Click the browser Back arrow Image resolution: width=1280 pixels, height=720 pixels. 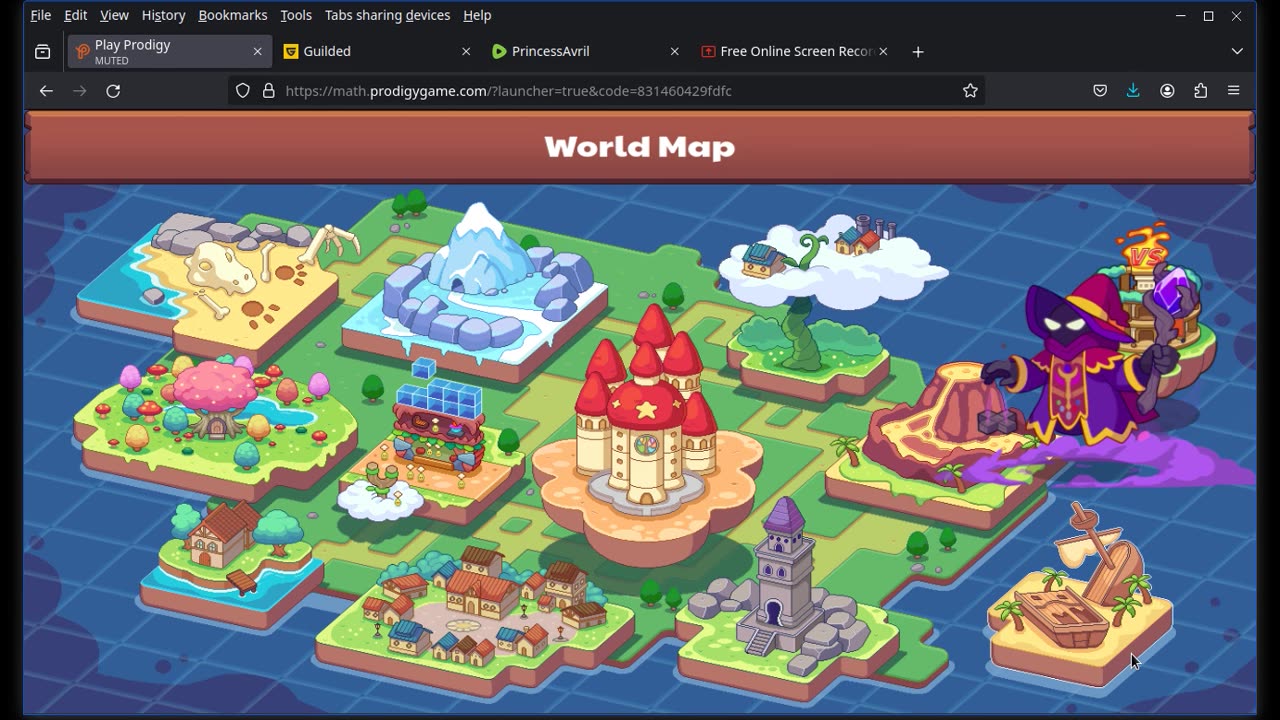pos(46,91)
